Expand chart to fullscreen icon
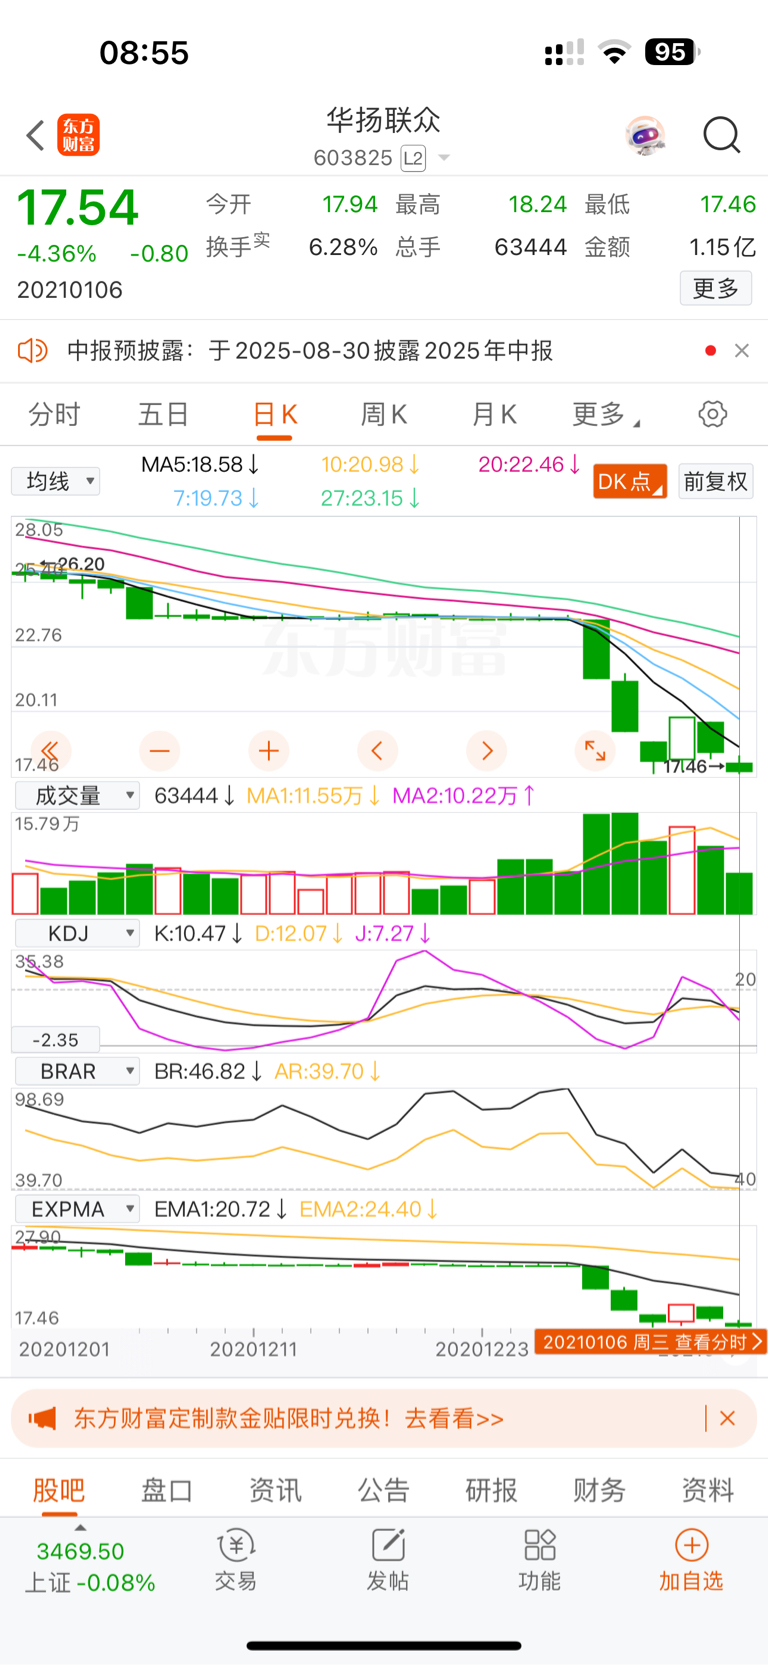This screenshot has height=1665, width=768. (x=595, y=750)
